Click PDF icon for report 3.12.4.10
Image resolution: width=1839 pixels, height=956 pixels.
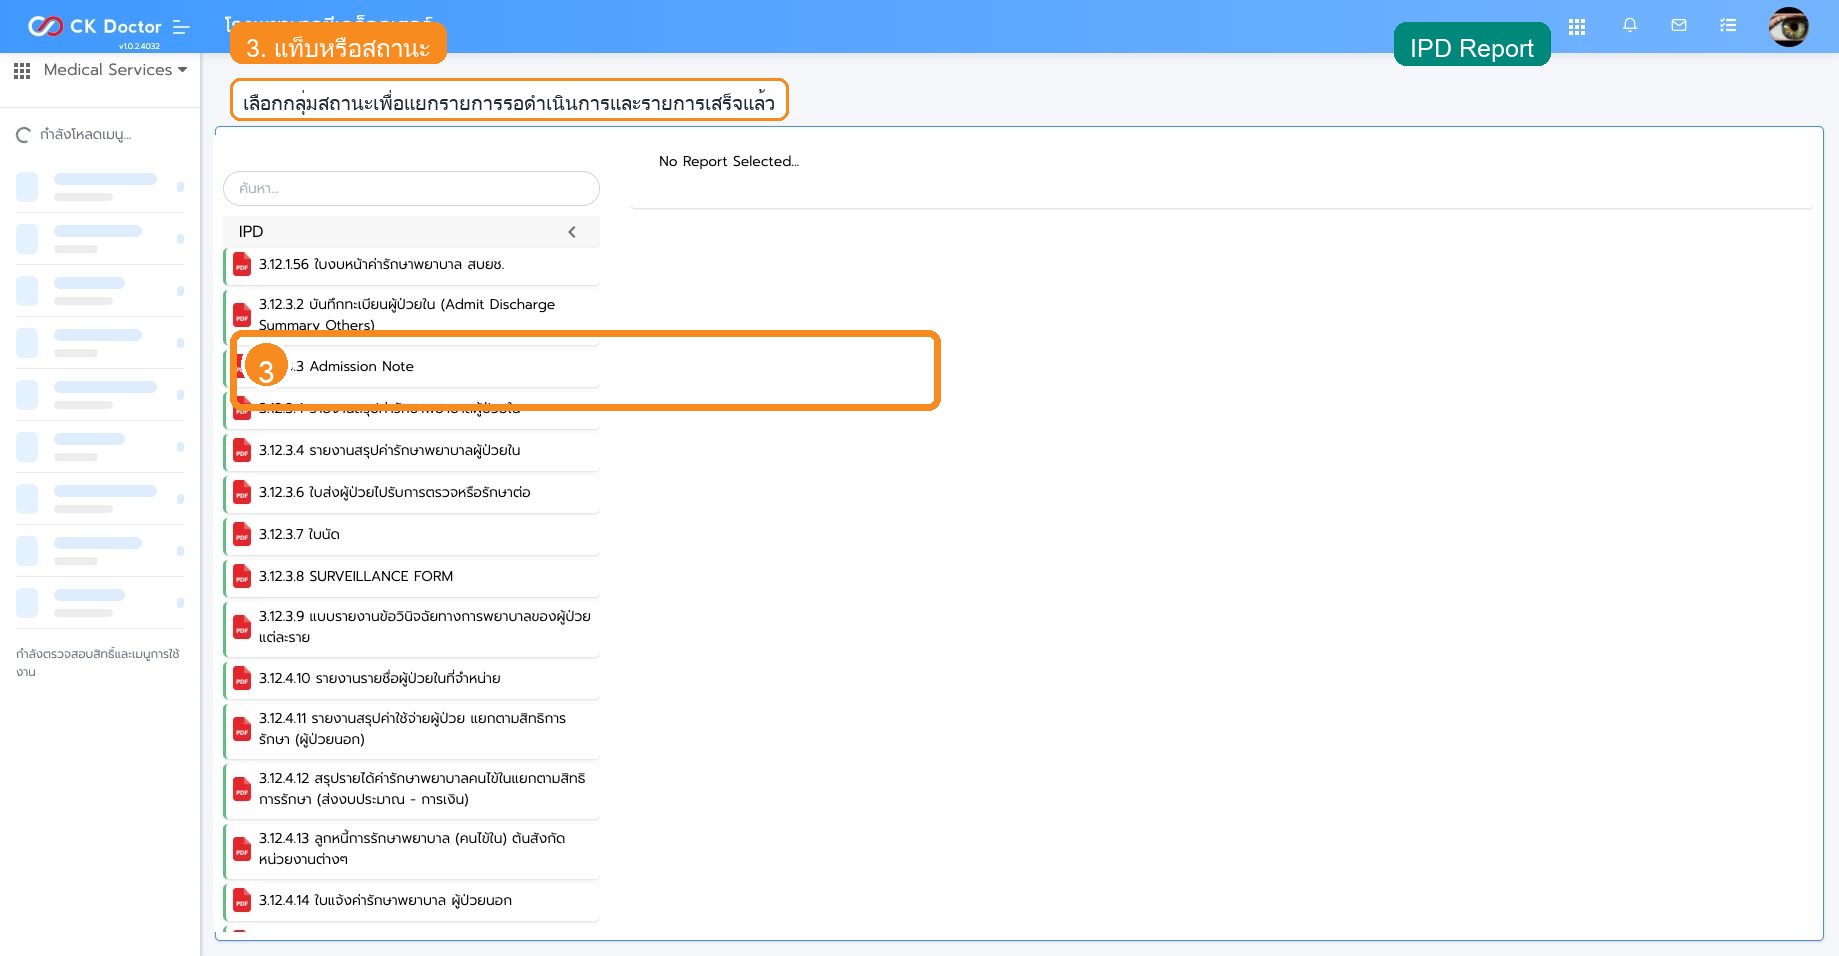pos(242,679)
